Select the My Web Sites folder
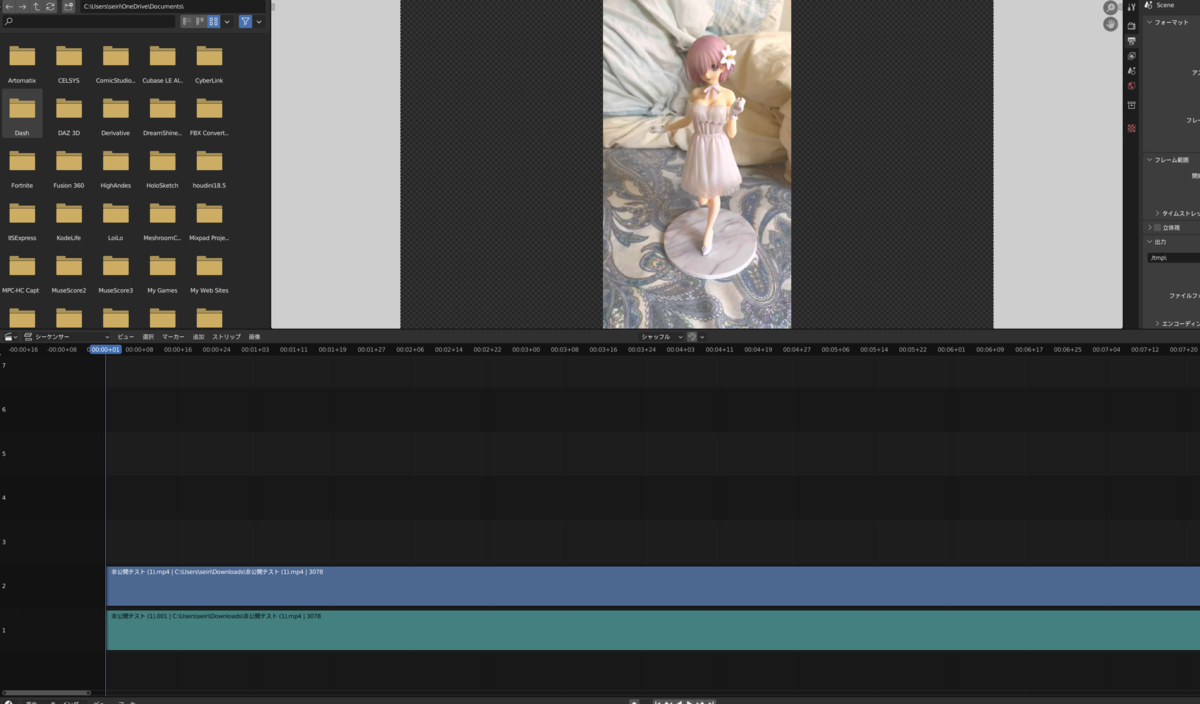Screen dimensions: 1200x704 point(209,273)
